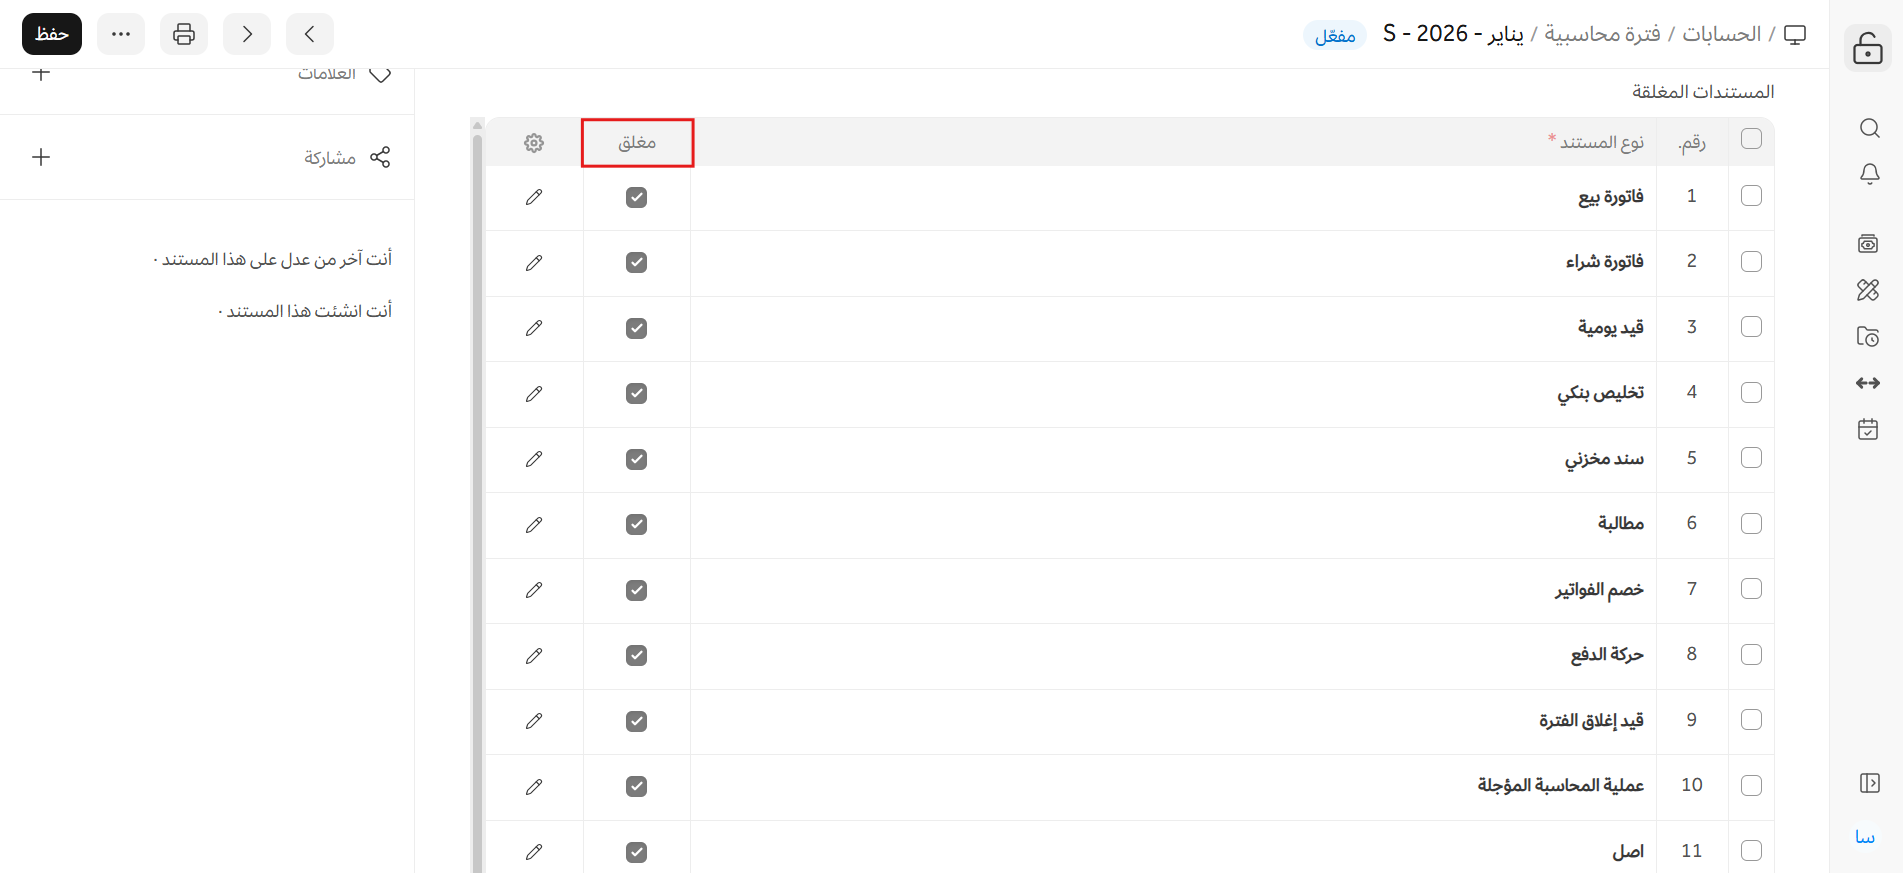Click the print icon in toolbar
1903x873 pixels.
coord(184,34)
